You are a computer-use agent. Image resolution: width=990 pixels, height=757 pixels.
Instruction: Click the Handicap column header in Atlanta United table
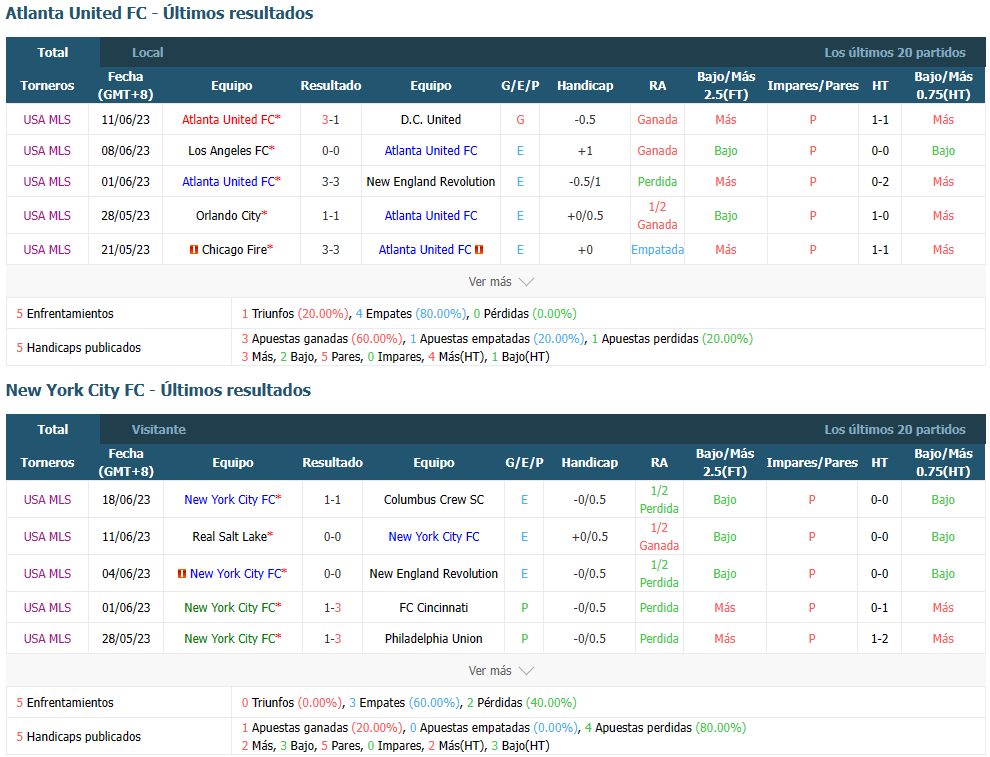pyautogui.click(x=585, y=86)
